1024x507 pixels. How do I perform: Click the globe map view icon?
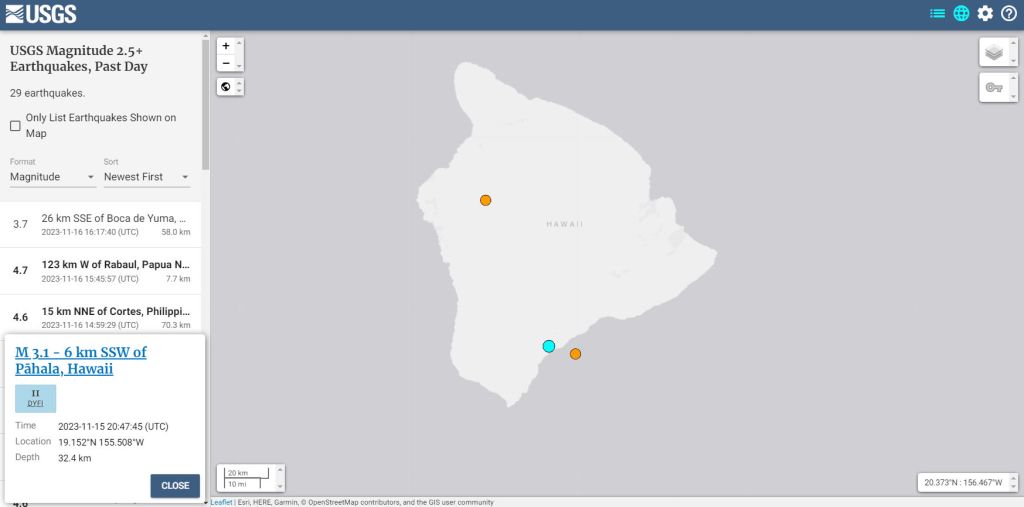[961, 13]
